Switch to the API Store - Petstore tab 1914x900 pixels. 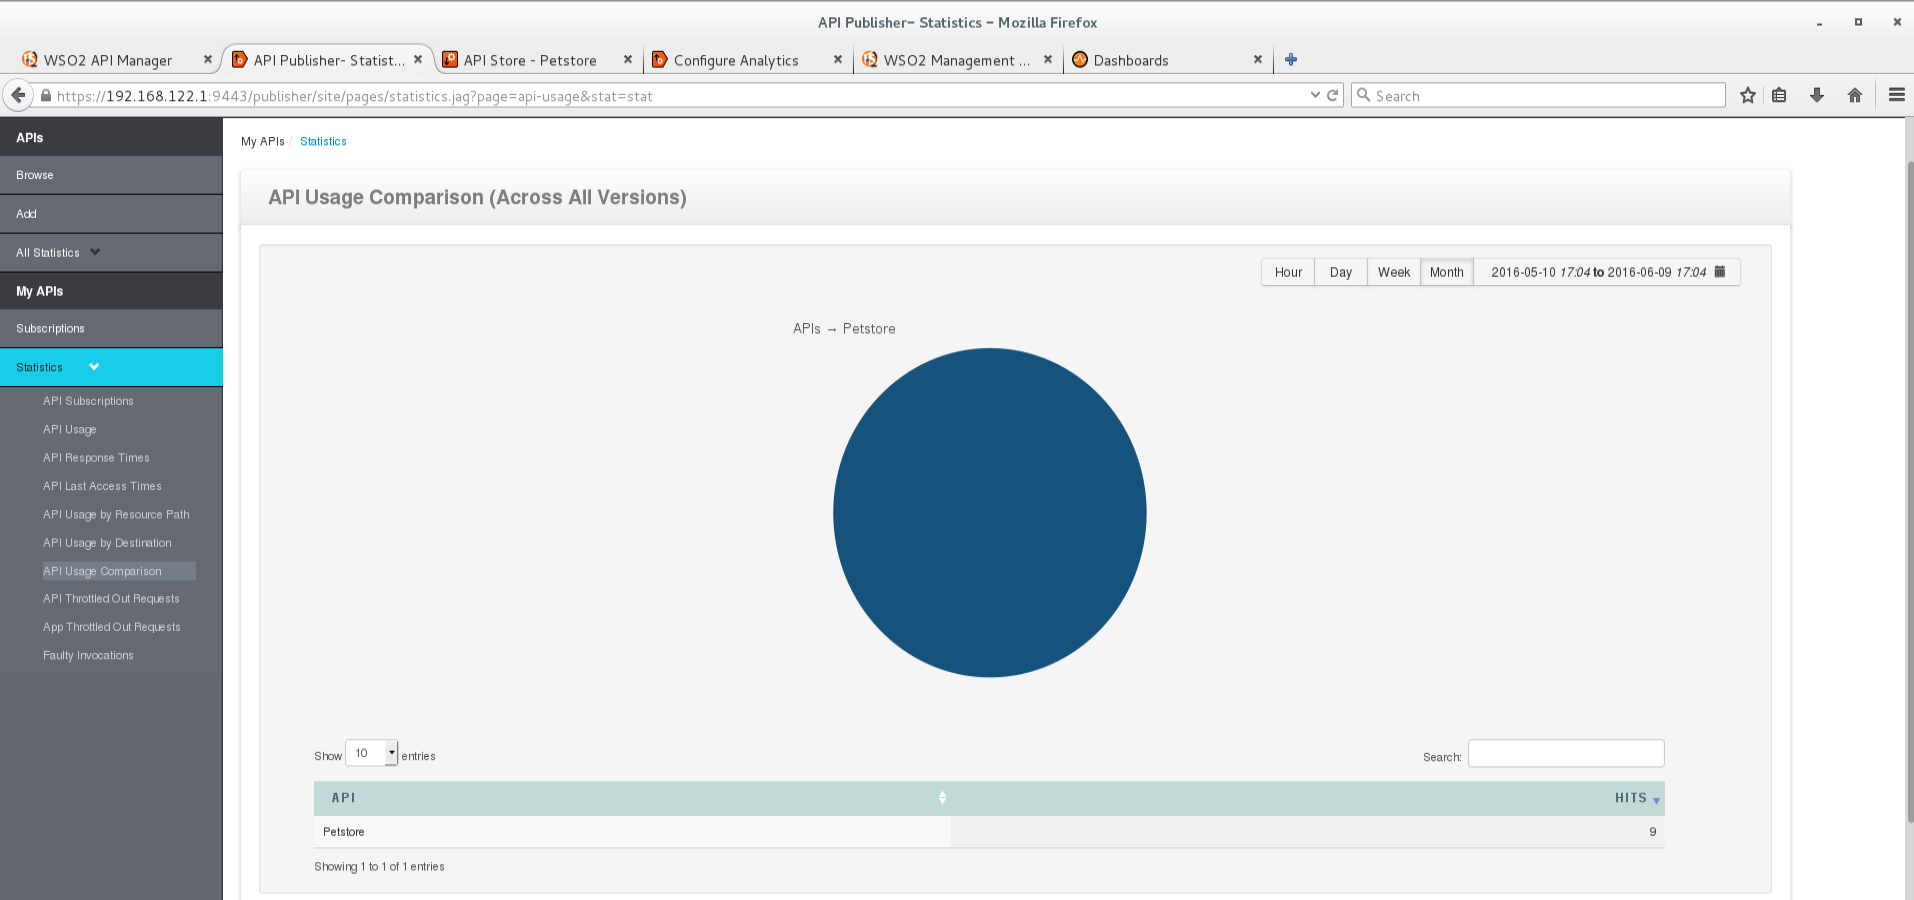point(530,60)
